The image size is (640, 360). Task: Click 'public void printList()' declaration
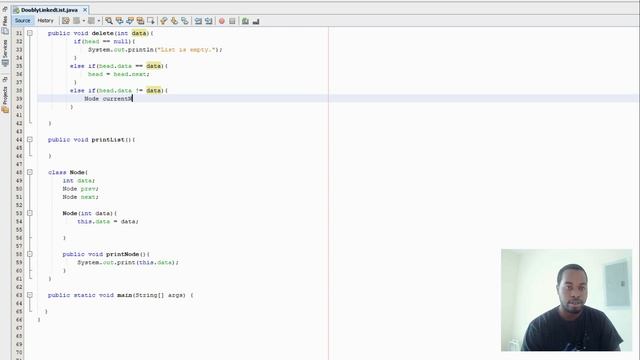coord(91,140)
